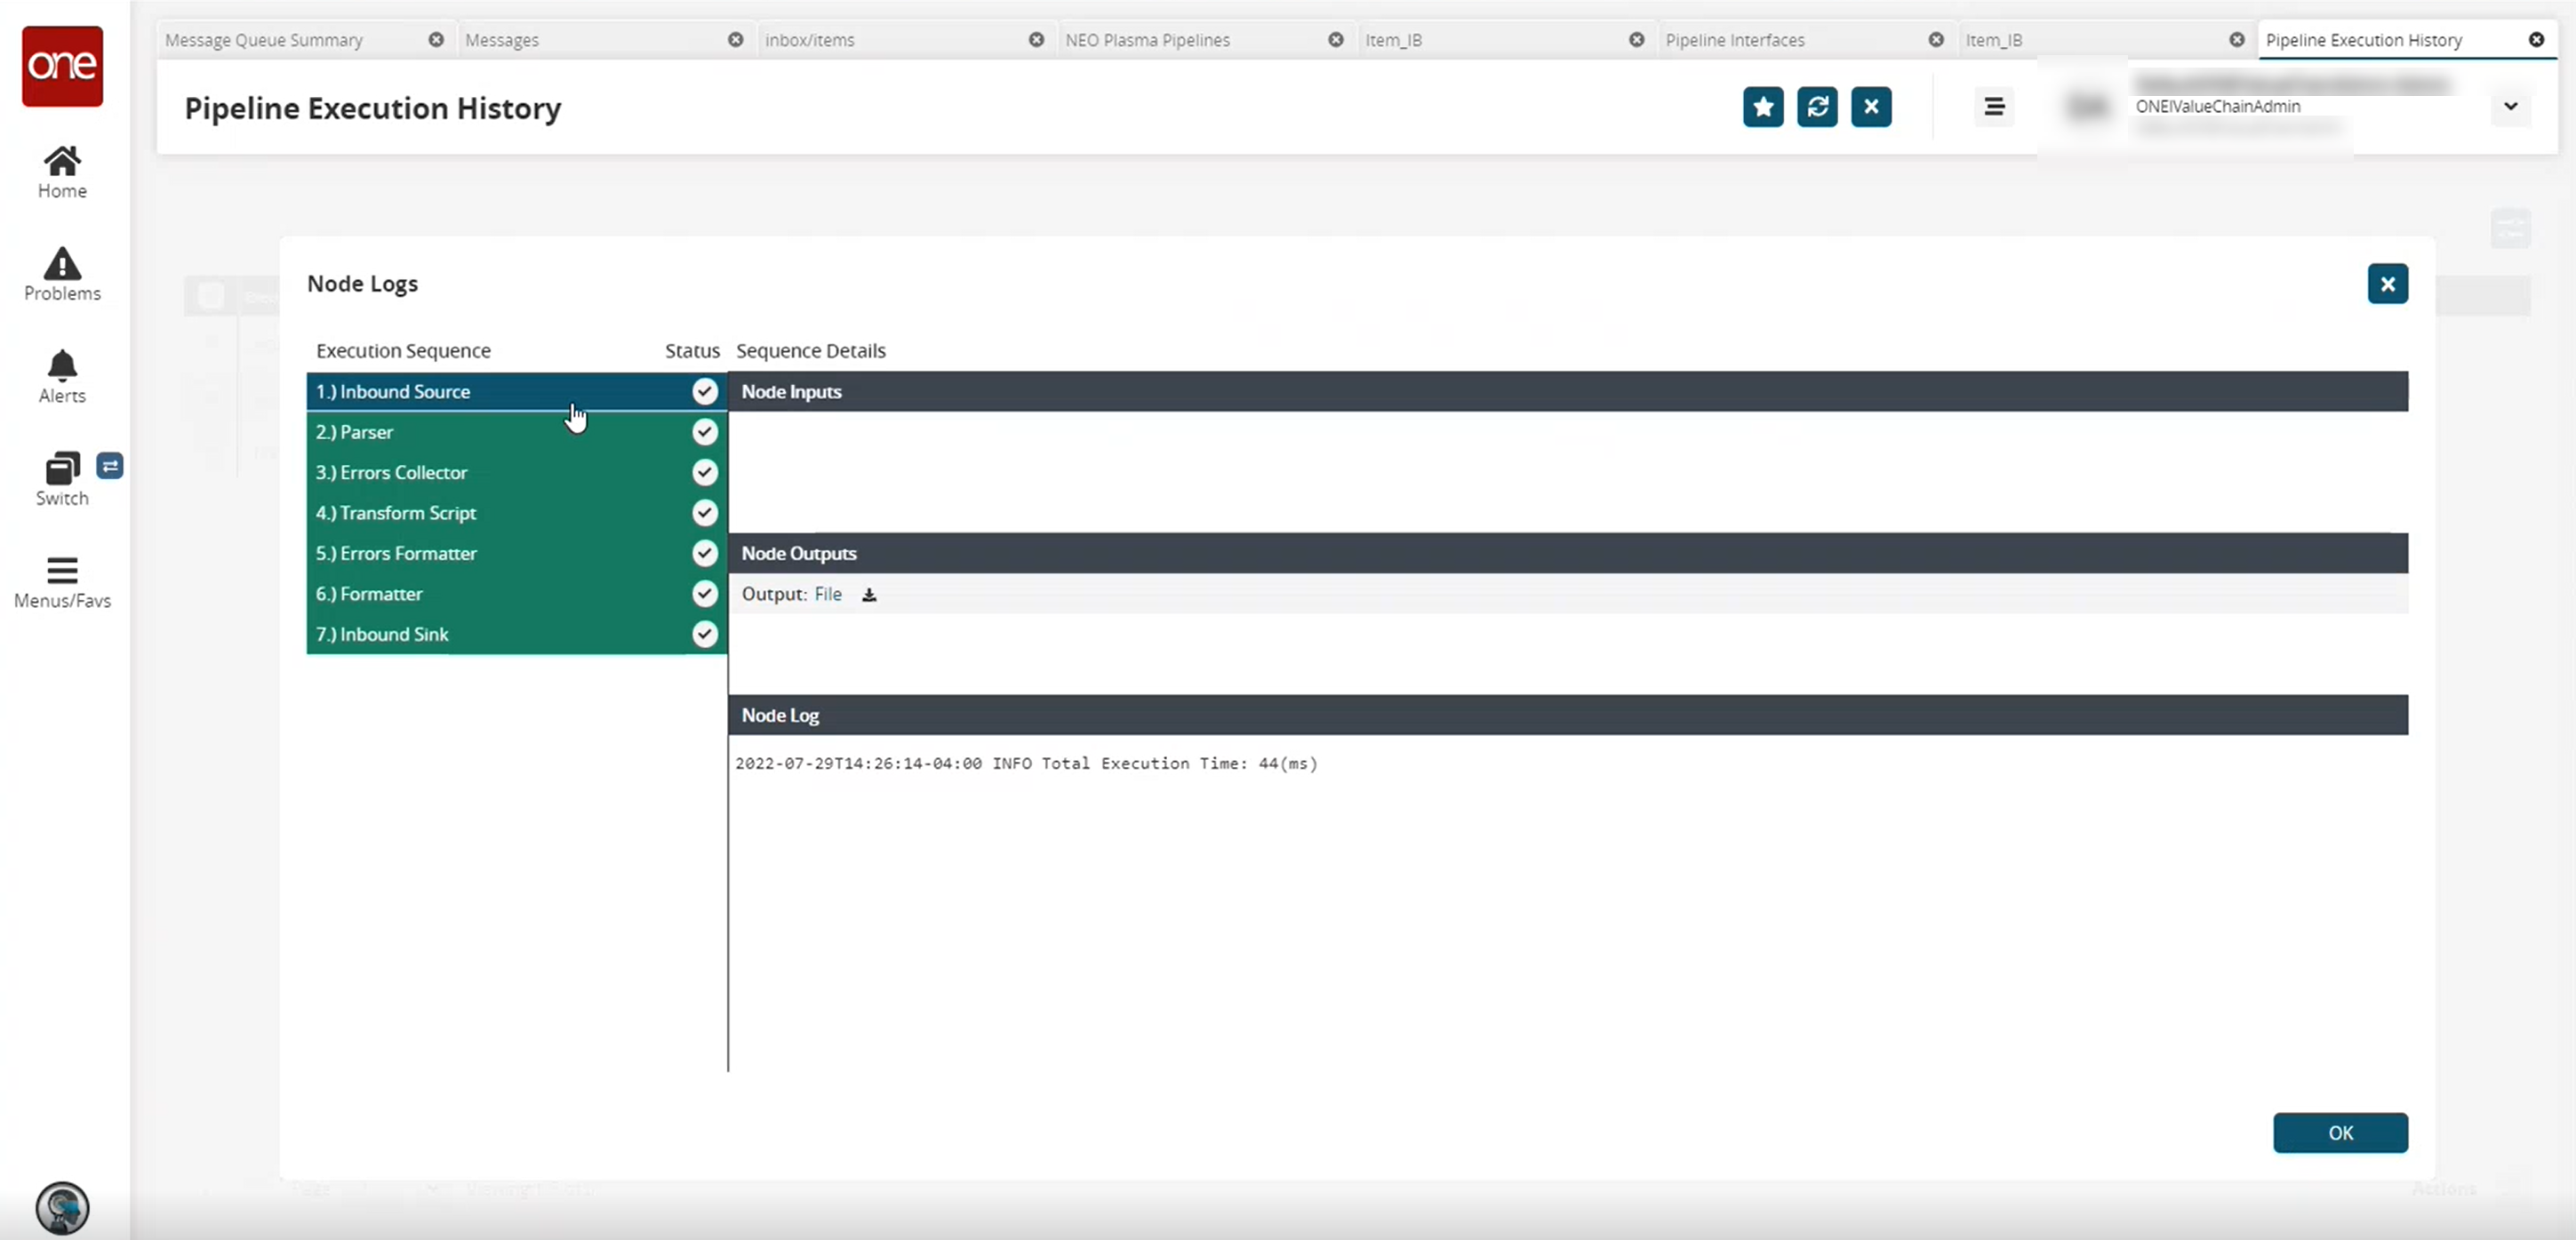Image resolution: width=2576 pixels, height=1240 pixels.
Task: Click the Home sidebar icon
Action: click(62, 171)
